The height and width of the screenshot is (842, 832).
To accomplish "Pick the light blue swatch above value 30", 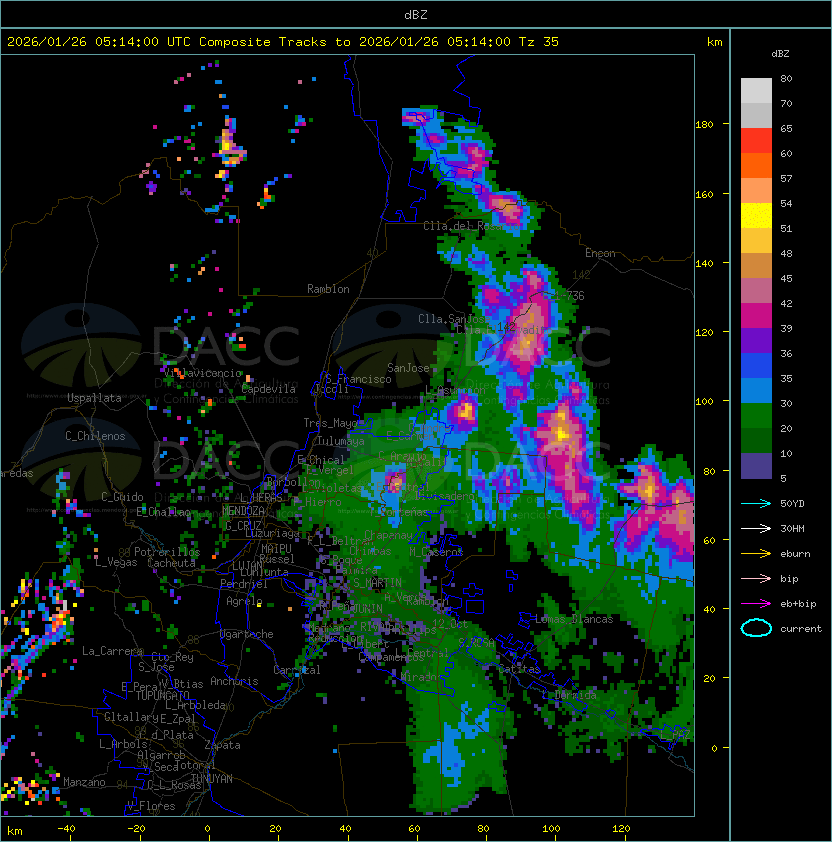I will [x=756, y=391].
